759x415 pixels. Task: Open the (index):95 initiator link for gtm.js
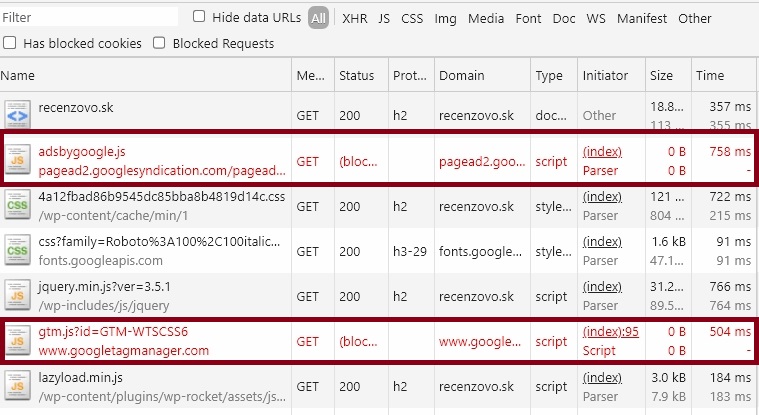[x=611, y=332]
